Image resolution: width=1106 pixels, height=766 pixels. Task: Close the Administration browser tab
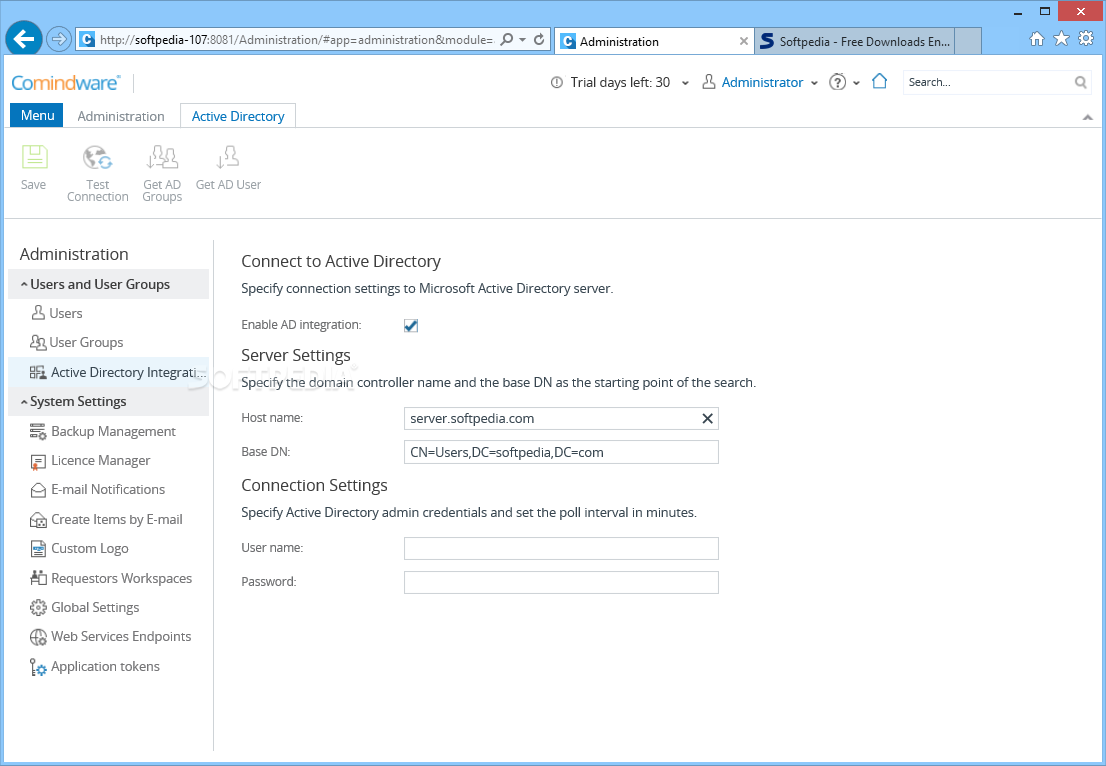(743, 41)
